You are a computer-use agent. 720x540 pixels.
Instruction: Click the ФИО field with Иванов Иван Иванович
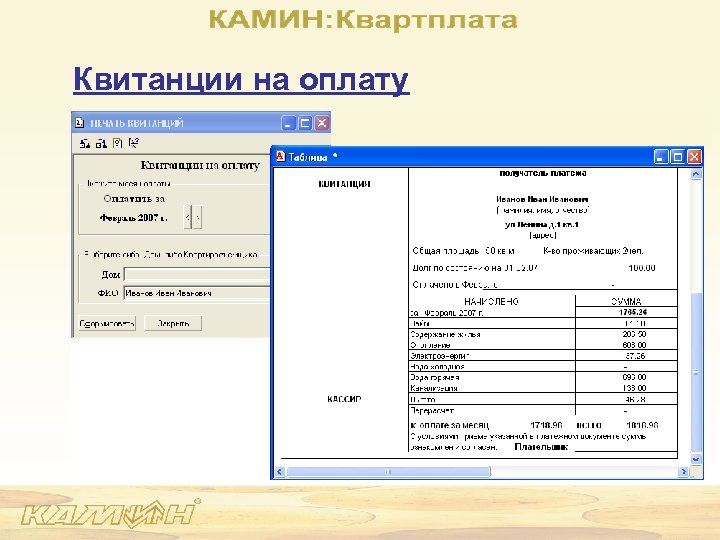coord(197,293)
